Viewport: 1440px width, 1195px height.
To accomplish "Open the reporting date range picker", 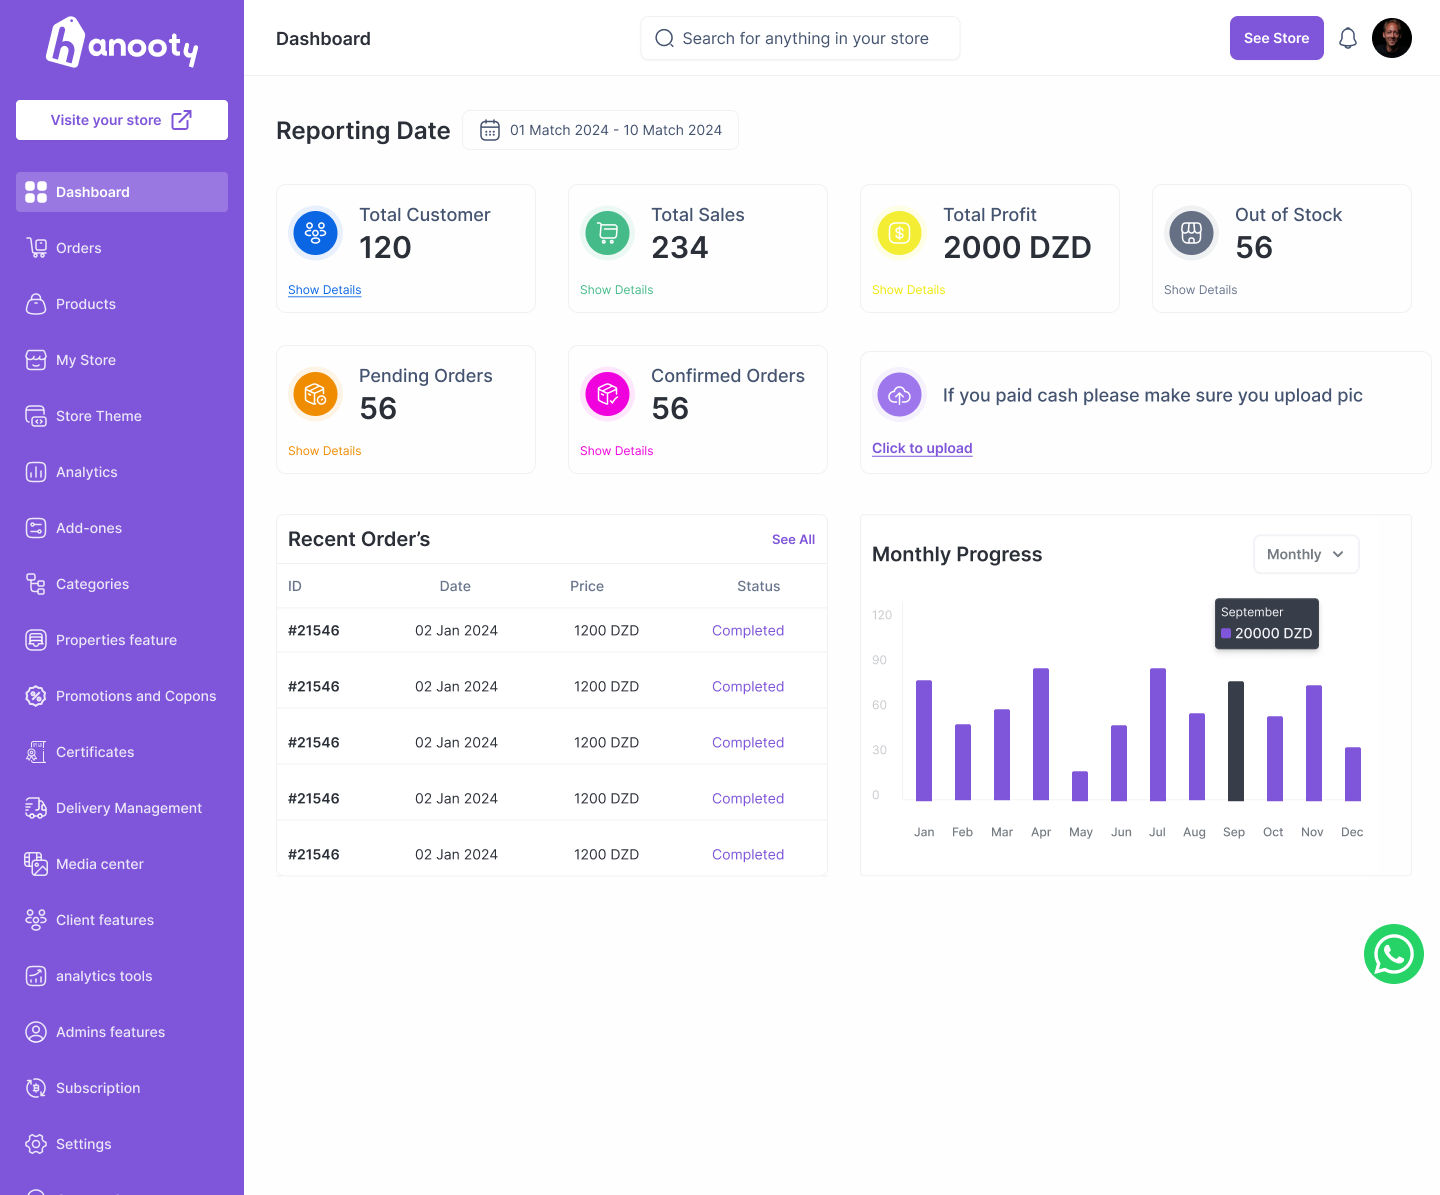I will [x=600, y=130].
